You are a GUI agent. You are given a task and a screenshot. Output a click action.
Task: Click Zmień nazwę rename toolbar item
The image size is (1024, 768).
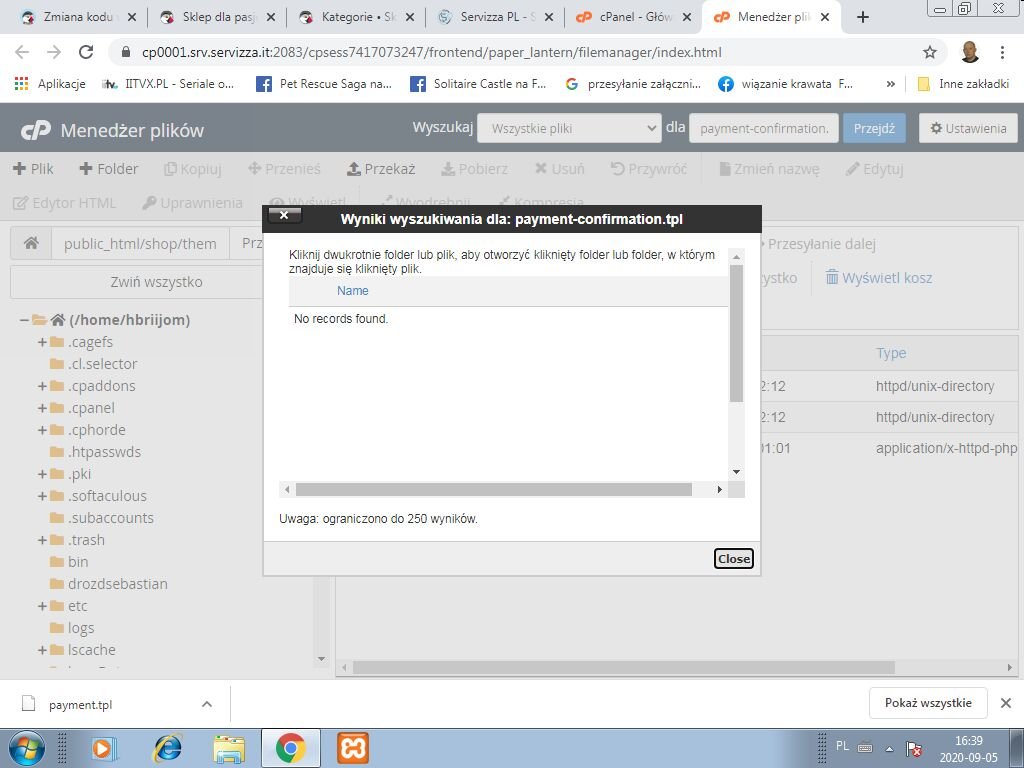coord(769,168)
